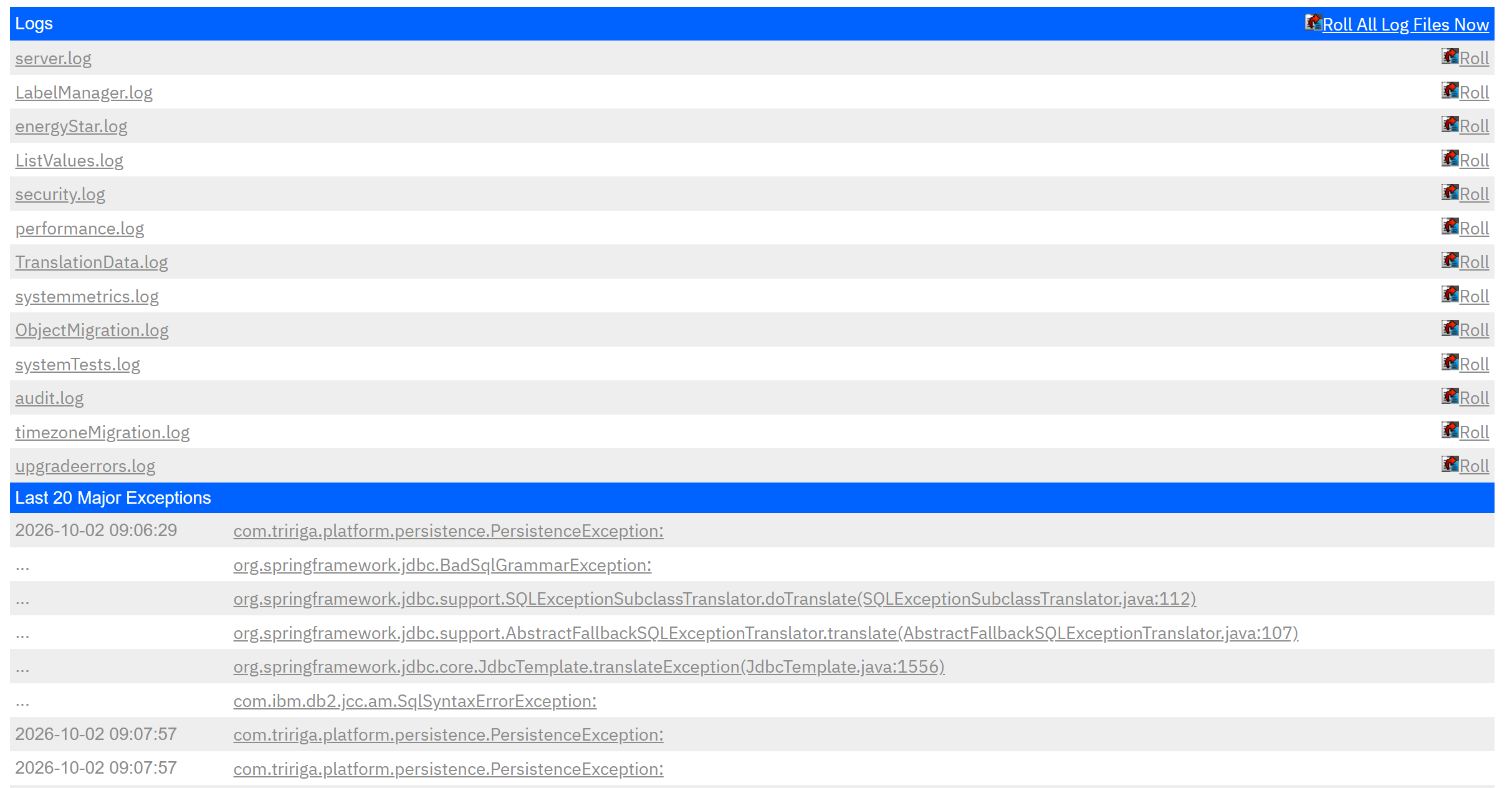Image resolution: width=1512 pixels, height=788 pixels.
Task: View the systemmetrics.log file
Action: pos(87,296)
